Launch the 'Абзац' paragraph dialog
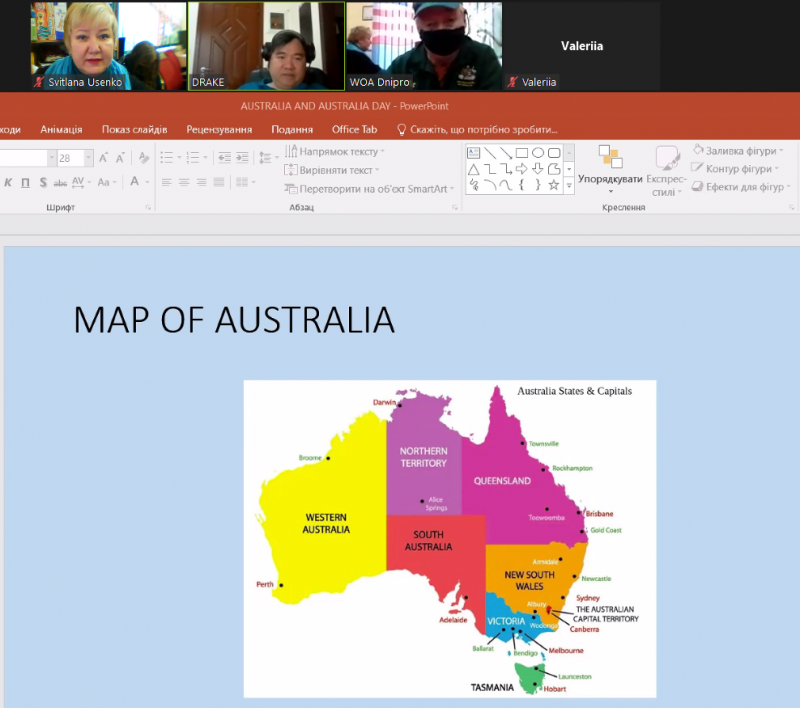800x708 pixels. [455, 207]
